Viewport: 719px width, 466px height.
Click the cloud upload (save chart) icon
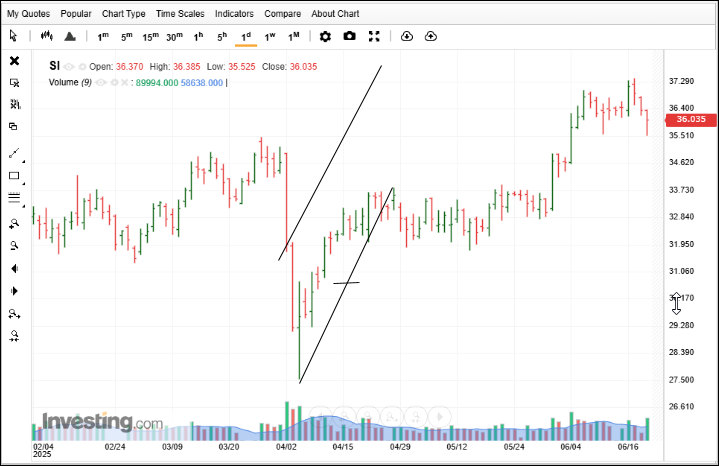(x=431, y=36)
